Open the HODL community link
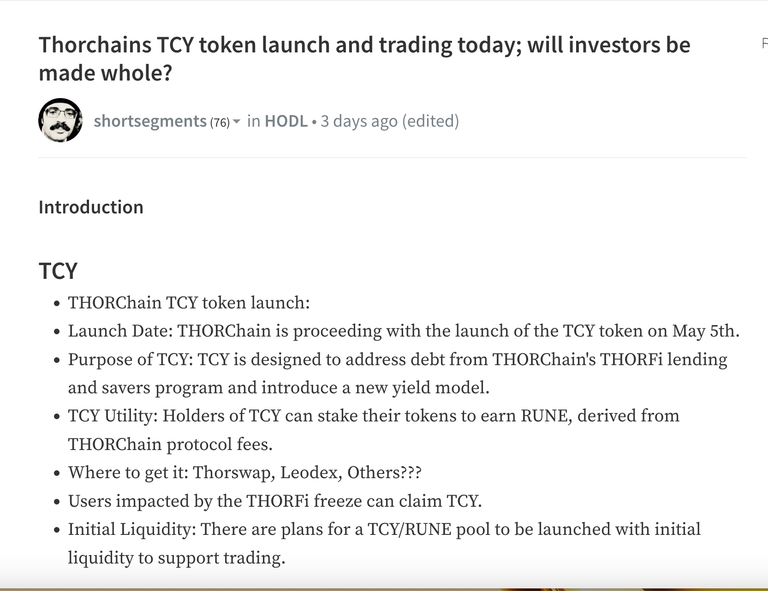This screenshot has height=591, width=768. (x=286, y=121)
